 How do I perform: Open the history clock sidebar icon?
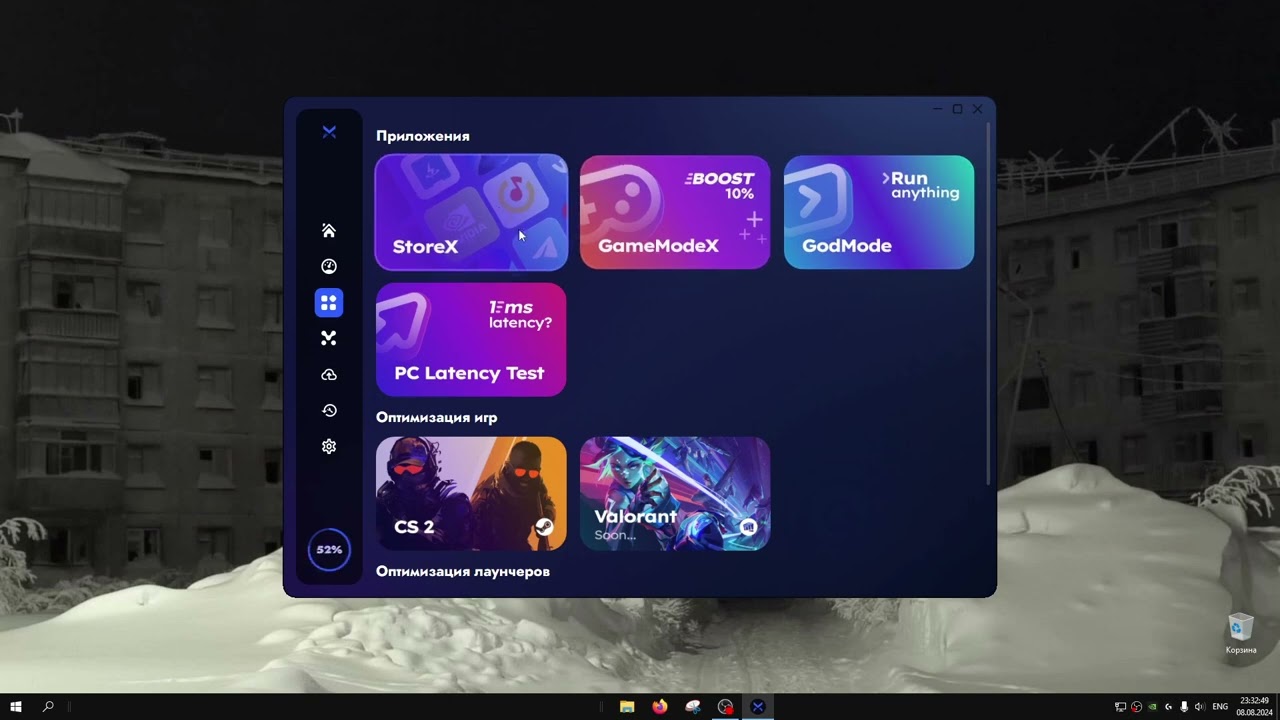[x=328, y=411]
